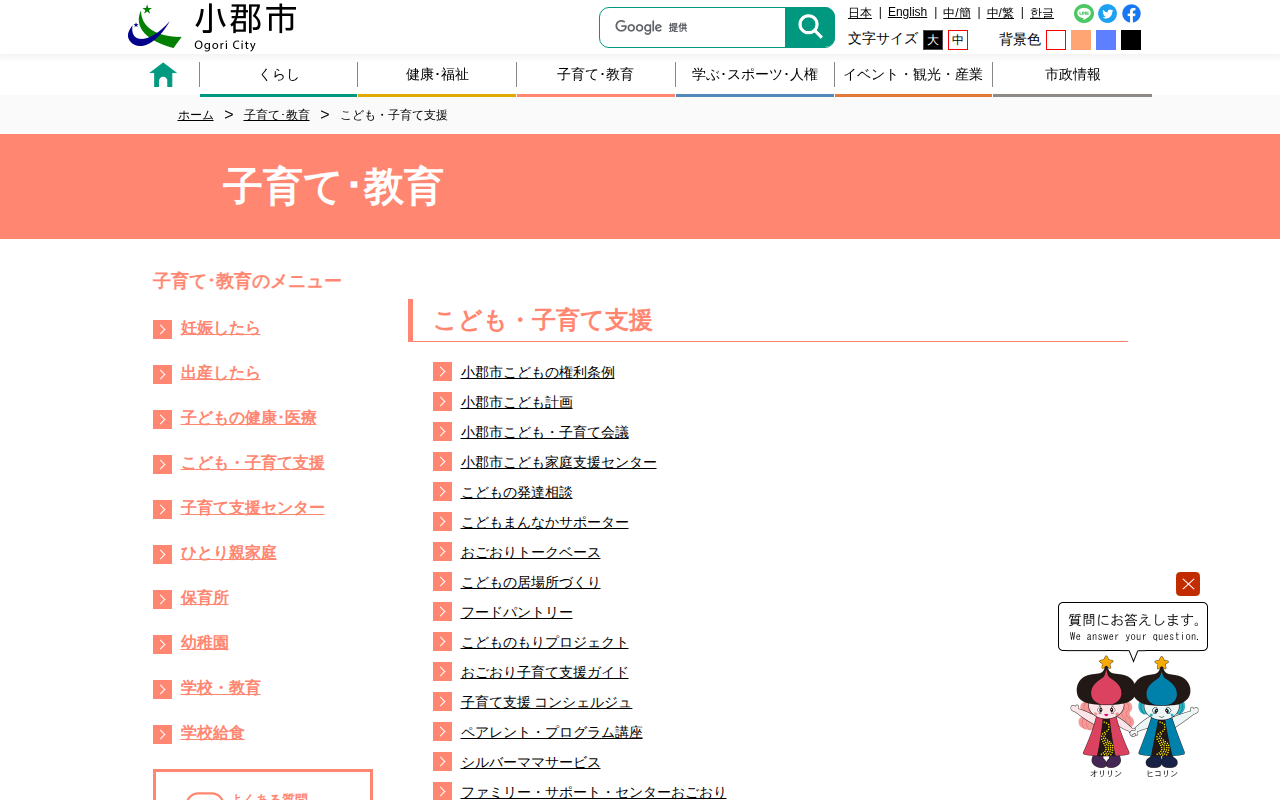Set text size to 中 (medium)
The width and height of the screenshot is (1280, 800).
958,40
